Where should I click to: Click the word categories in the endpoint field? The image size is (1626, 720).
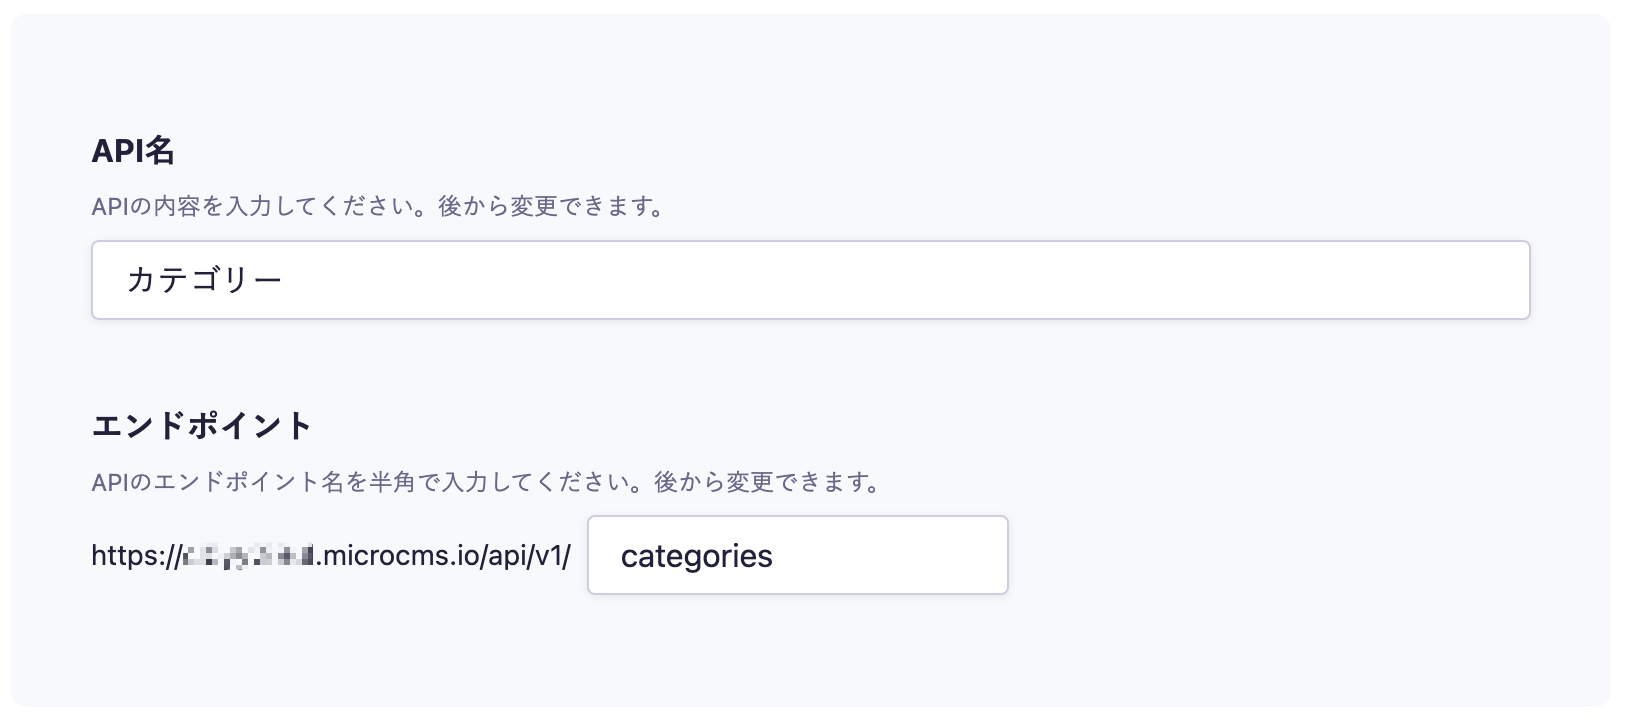(696, 556)
